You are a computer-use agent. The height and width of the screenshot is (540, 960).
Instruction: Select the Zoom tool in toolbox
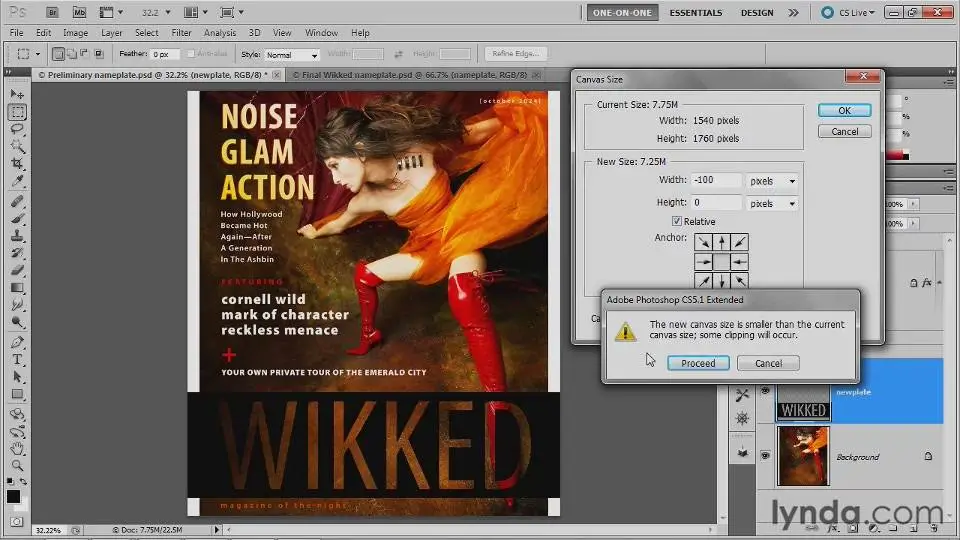(17, 465)
